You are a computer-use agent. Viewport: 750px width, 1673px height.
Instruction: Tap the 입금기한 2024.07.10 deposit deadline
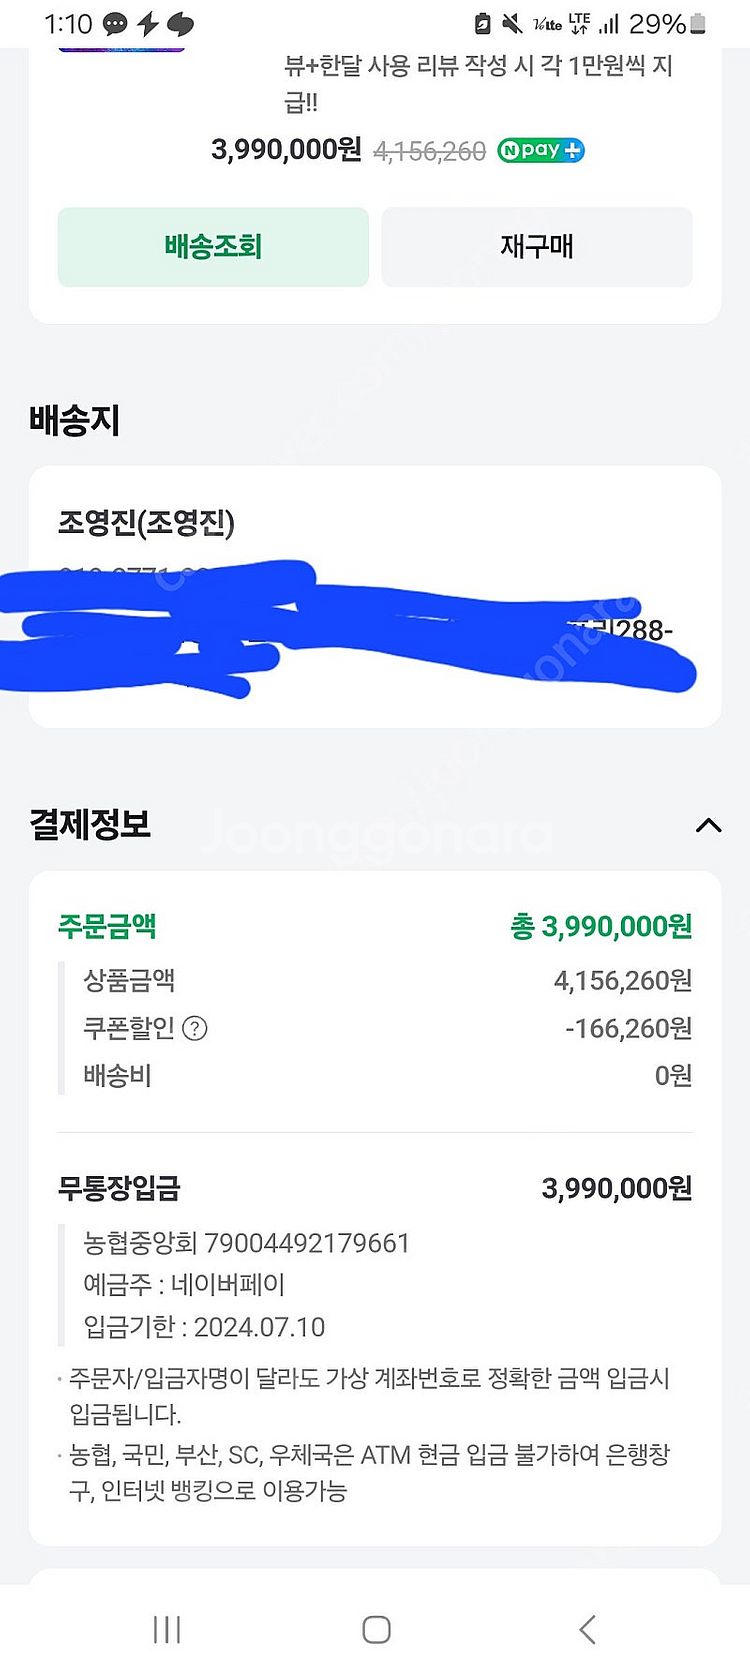pyautogui.click(x=204, y=1327)
